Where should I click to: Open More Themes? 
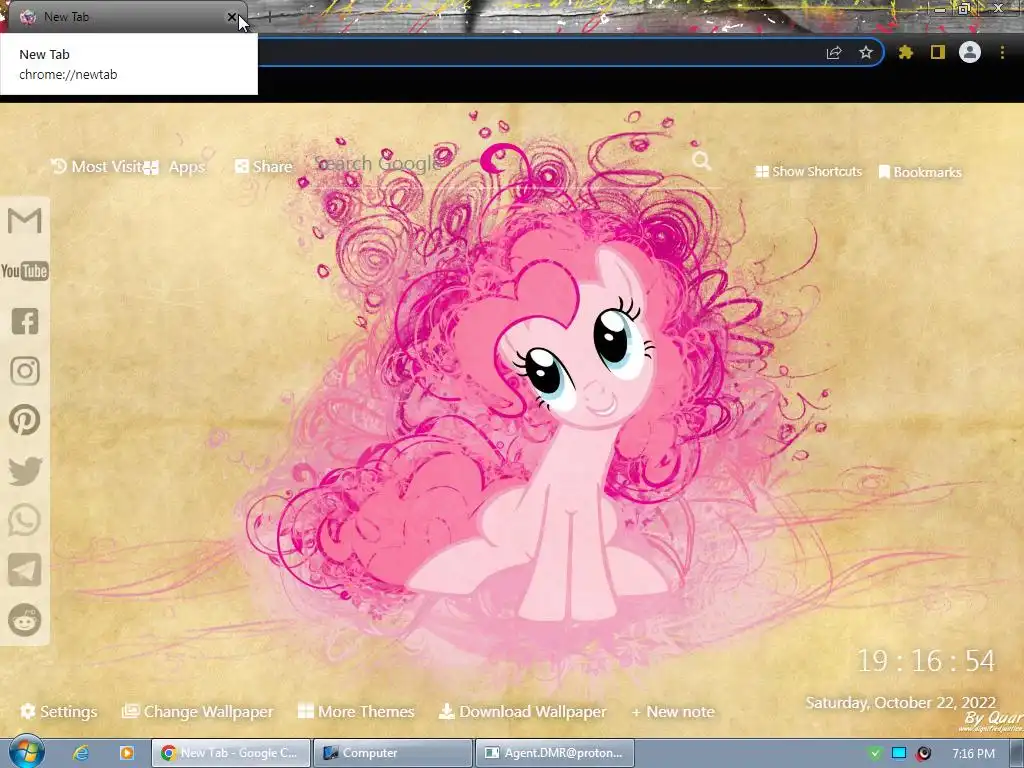[356, 712]
